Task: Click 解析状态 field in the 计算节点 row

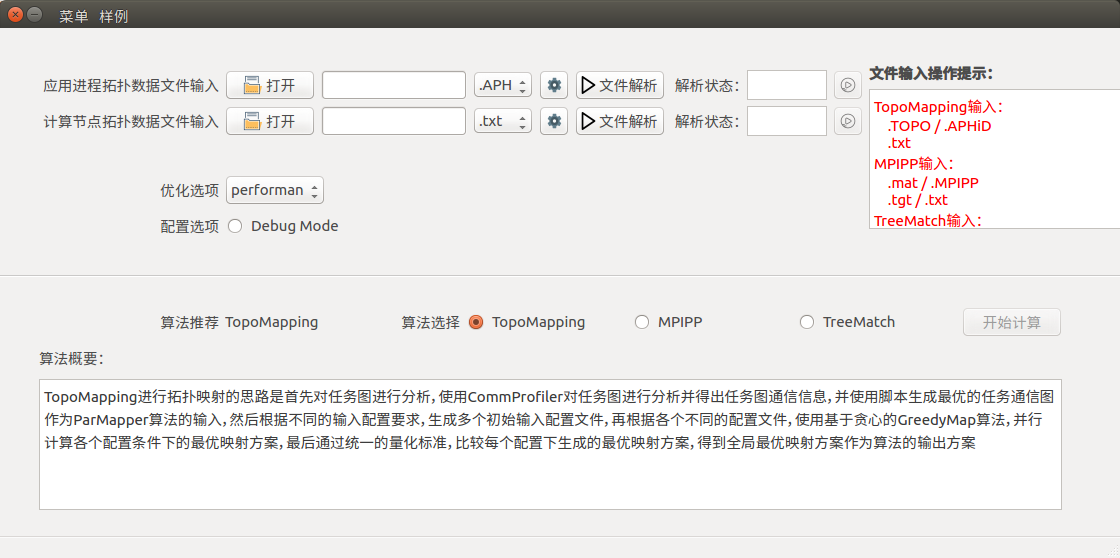Action: point(786,121)
